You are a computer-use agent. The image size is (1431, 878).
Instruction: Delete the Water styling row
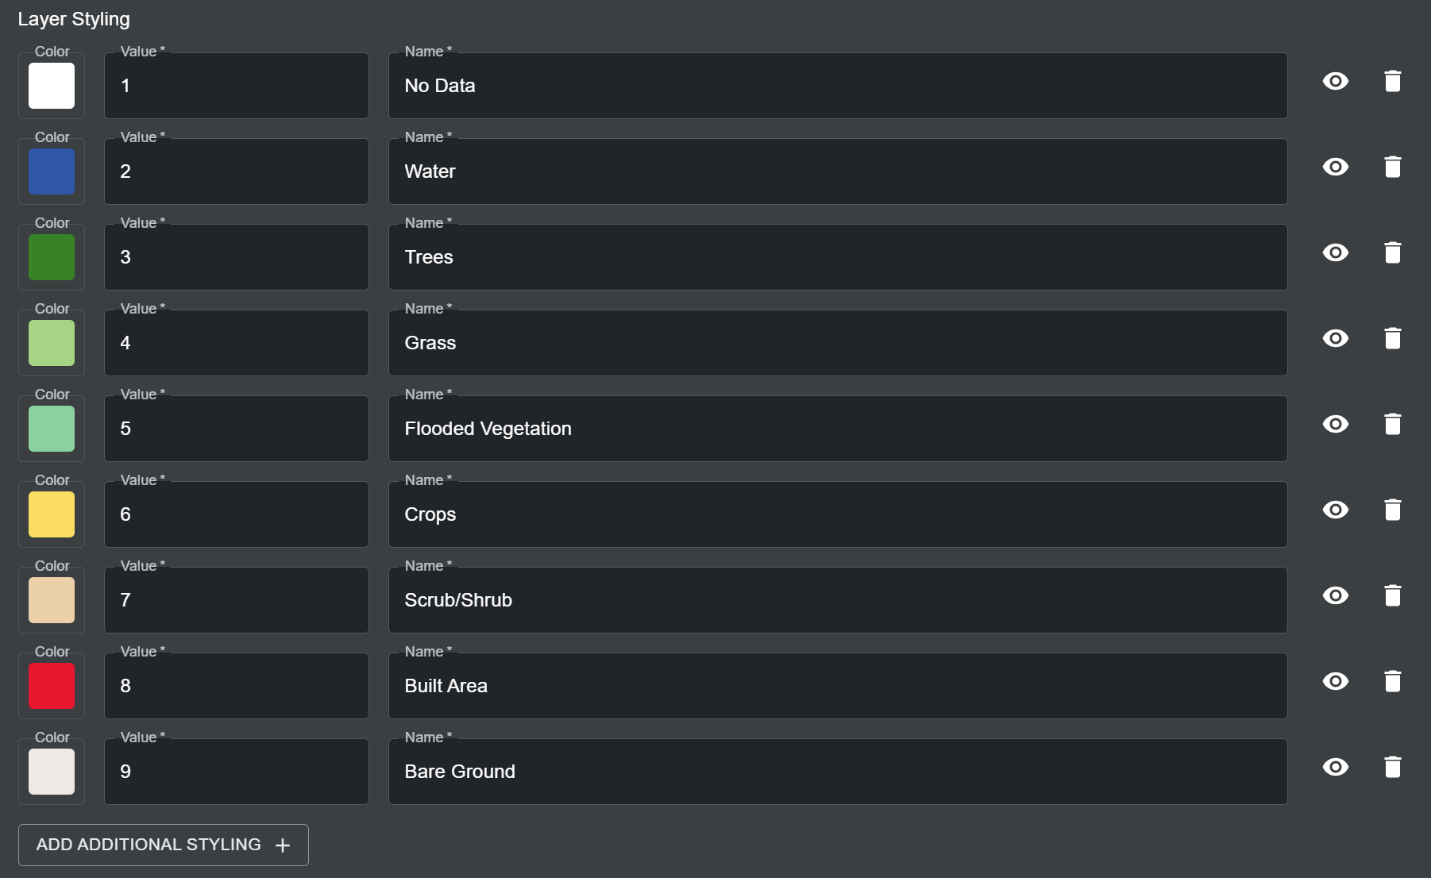point(1392,167)
